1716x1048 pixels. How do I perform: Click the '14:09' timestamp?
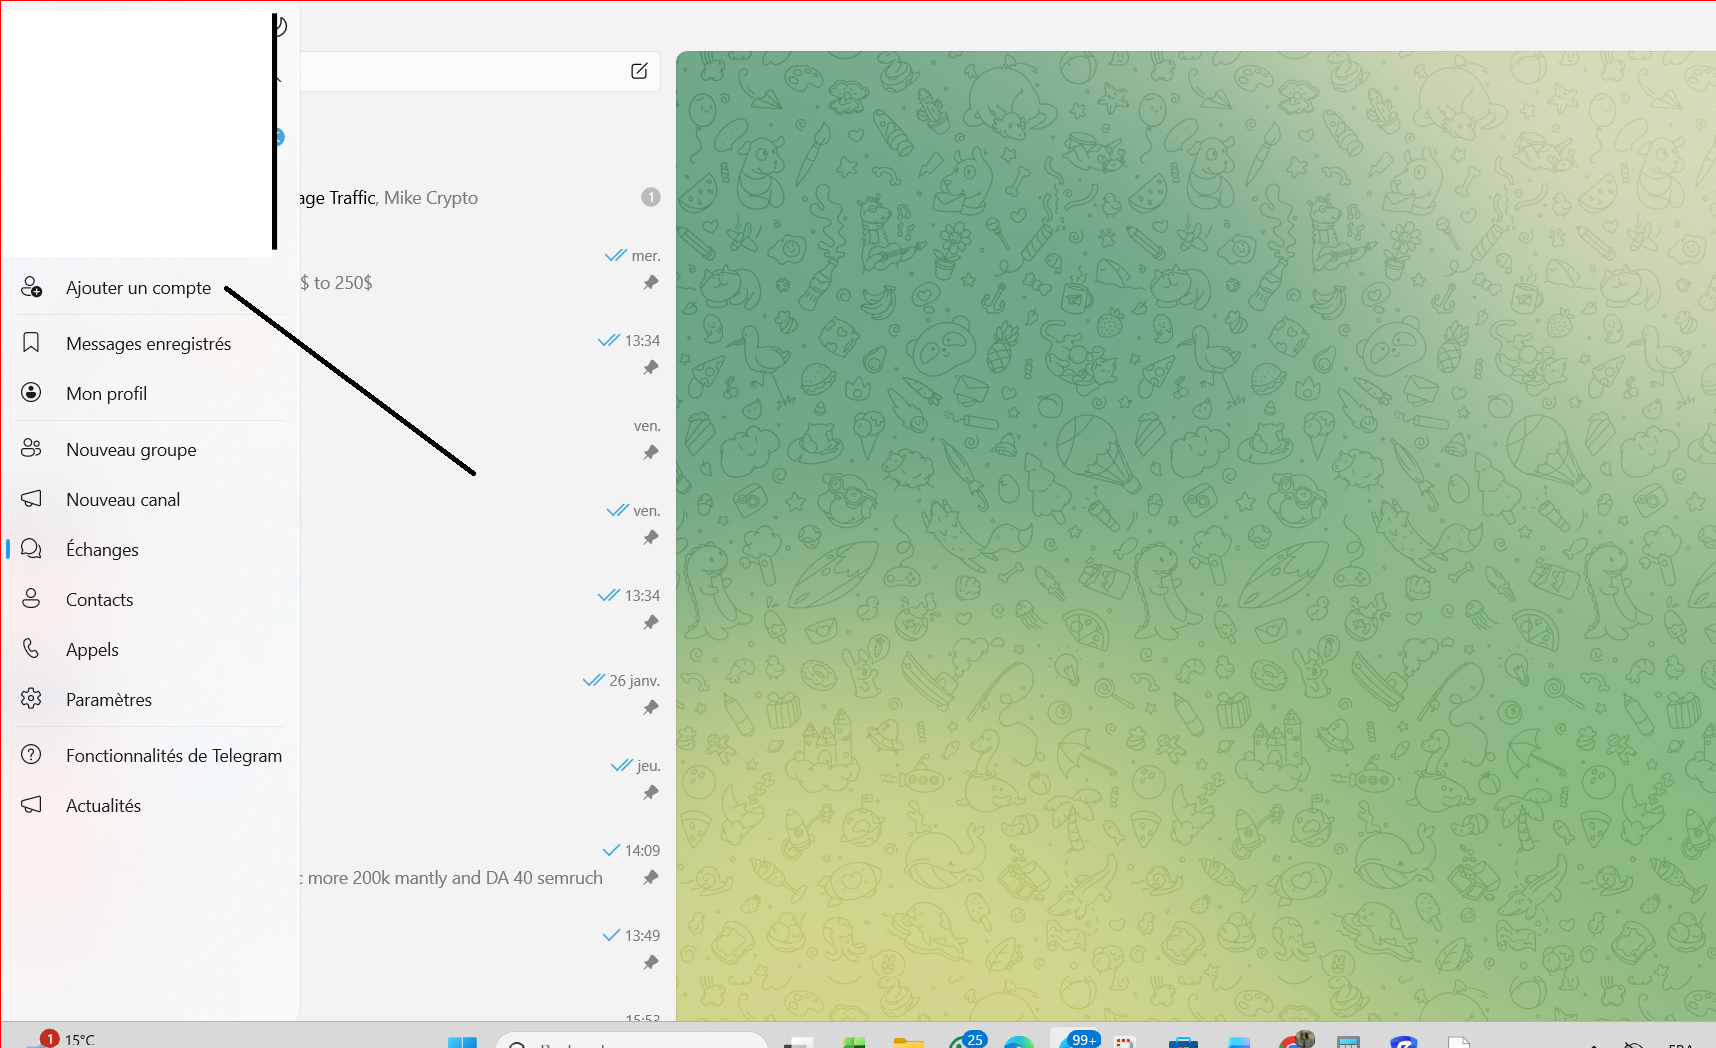click(x=643, y=851)
